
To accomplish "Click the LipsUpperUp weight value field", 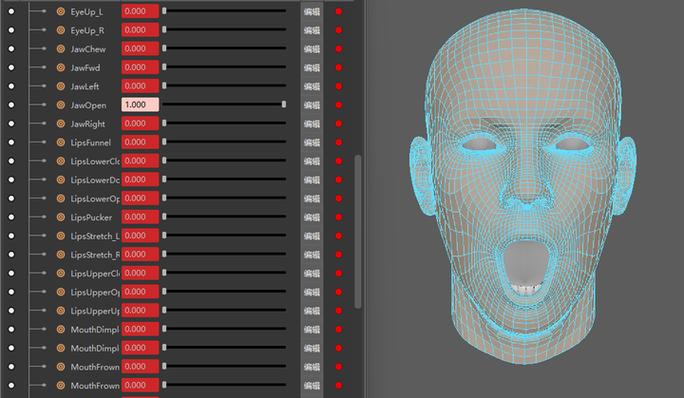I will [x=140, y=310].
